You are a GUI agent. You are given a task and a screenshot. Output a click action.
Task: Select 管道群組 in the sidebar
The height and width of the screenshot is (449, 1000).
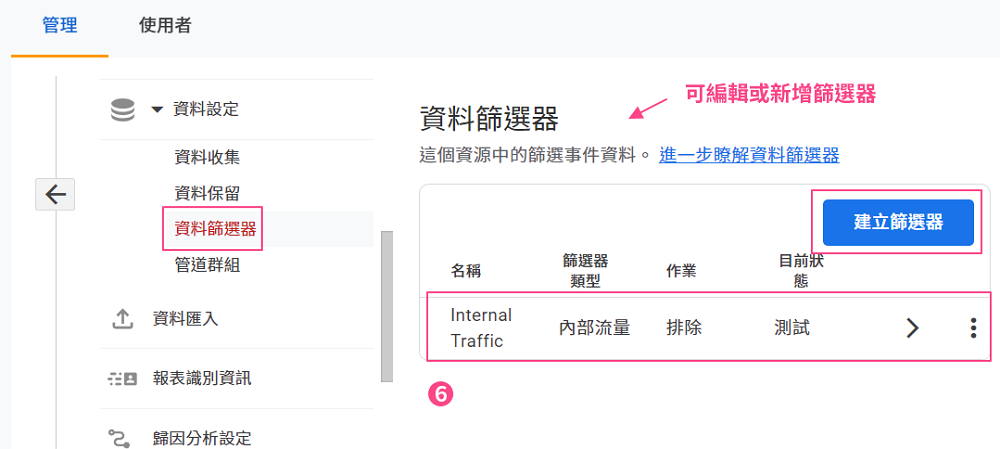(207, 265)
